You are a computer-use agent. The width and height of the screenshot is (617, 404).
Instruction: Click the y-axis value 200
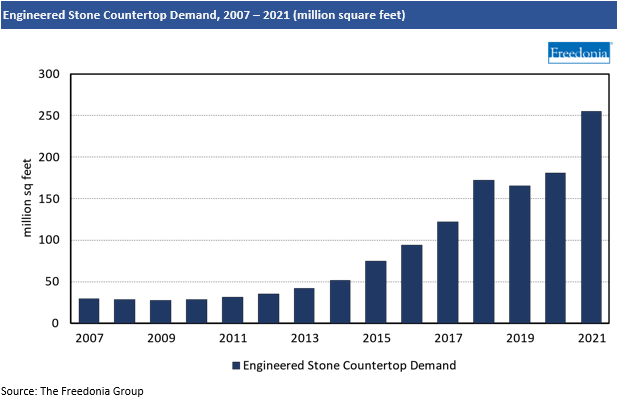pyautogui.click(x=49, y=157)
